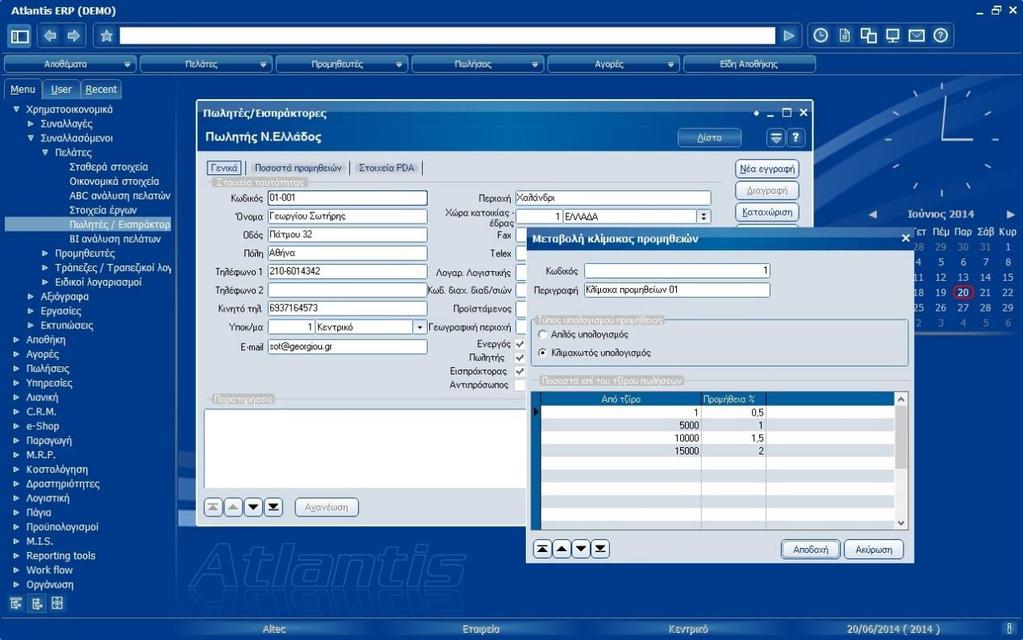Open the Είδη Αποθήκης toolbar button

749,64
